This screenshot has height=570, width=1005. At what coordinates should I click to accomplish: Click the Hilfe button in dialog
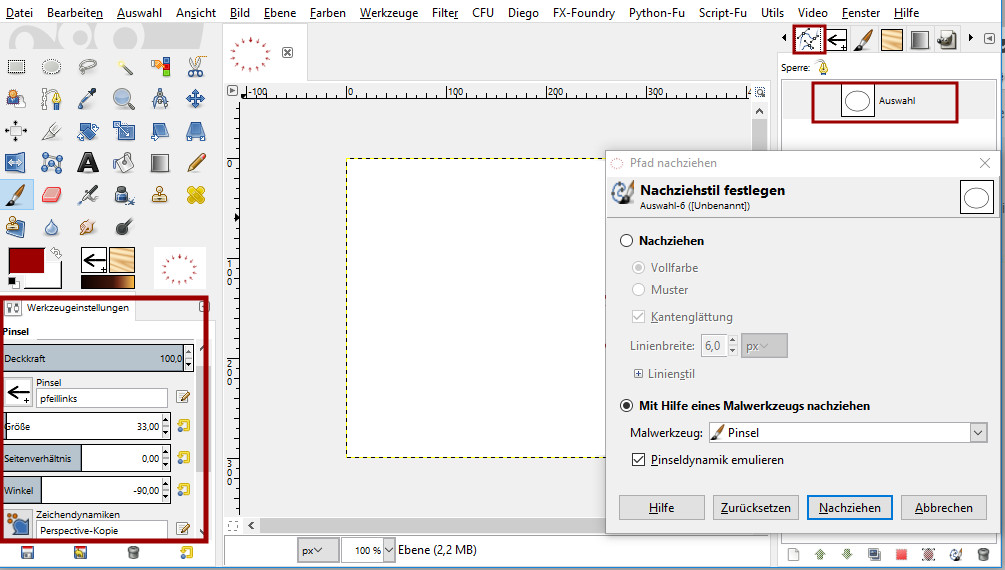coord(661,508)
